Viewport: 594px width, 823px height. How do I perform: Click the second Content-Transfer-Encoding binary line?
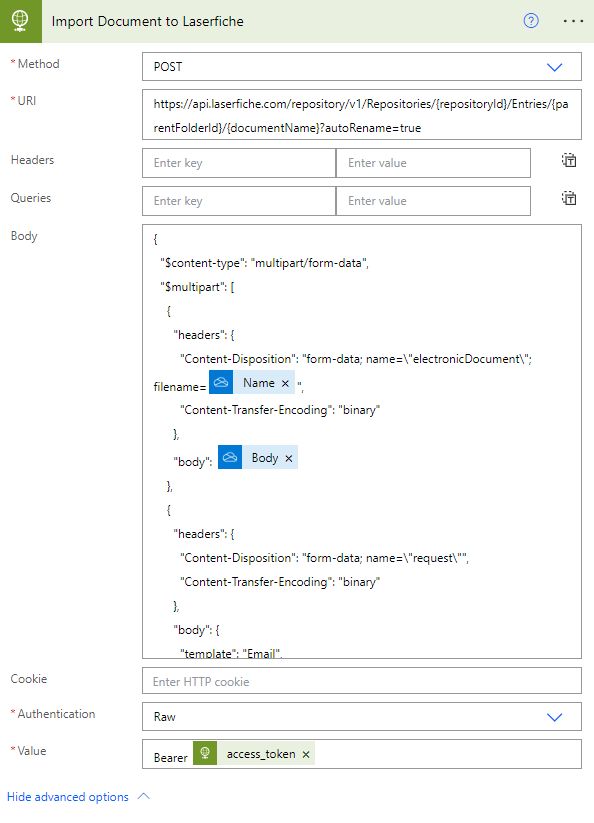(280, 582)
